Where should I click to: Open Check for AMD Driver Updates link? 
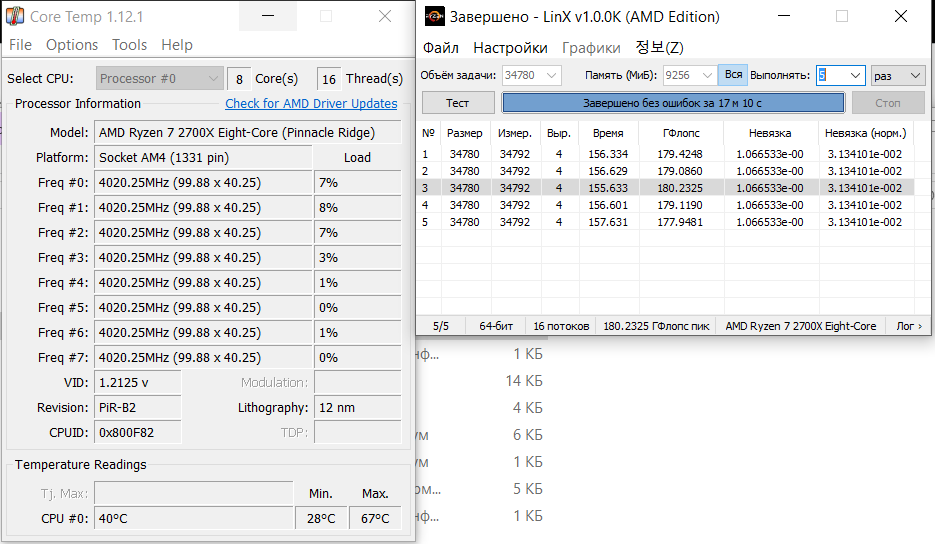tap(311, 103)
